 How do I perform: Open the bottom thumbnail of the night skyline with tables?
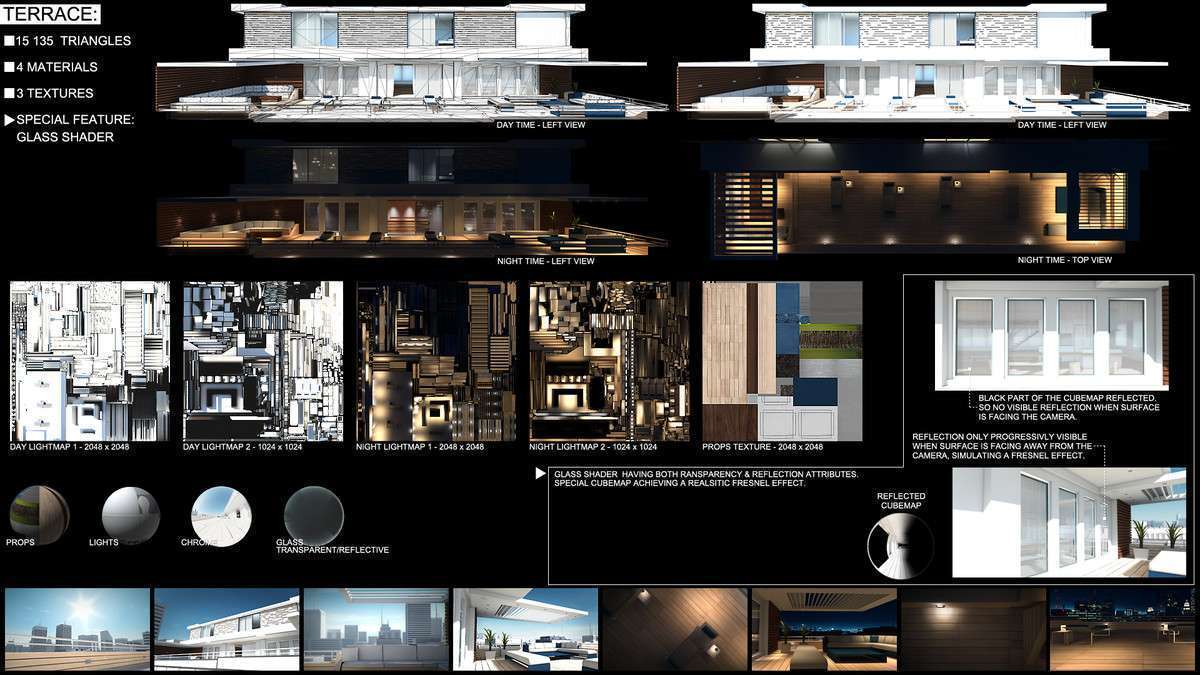tap(1122, 629)
